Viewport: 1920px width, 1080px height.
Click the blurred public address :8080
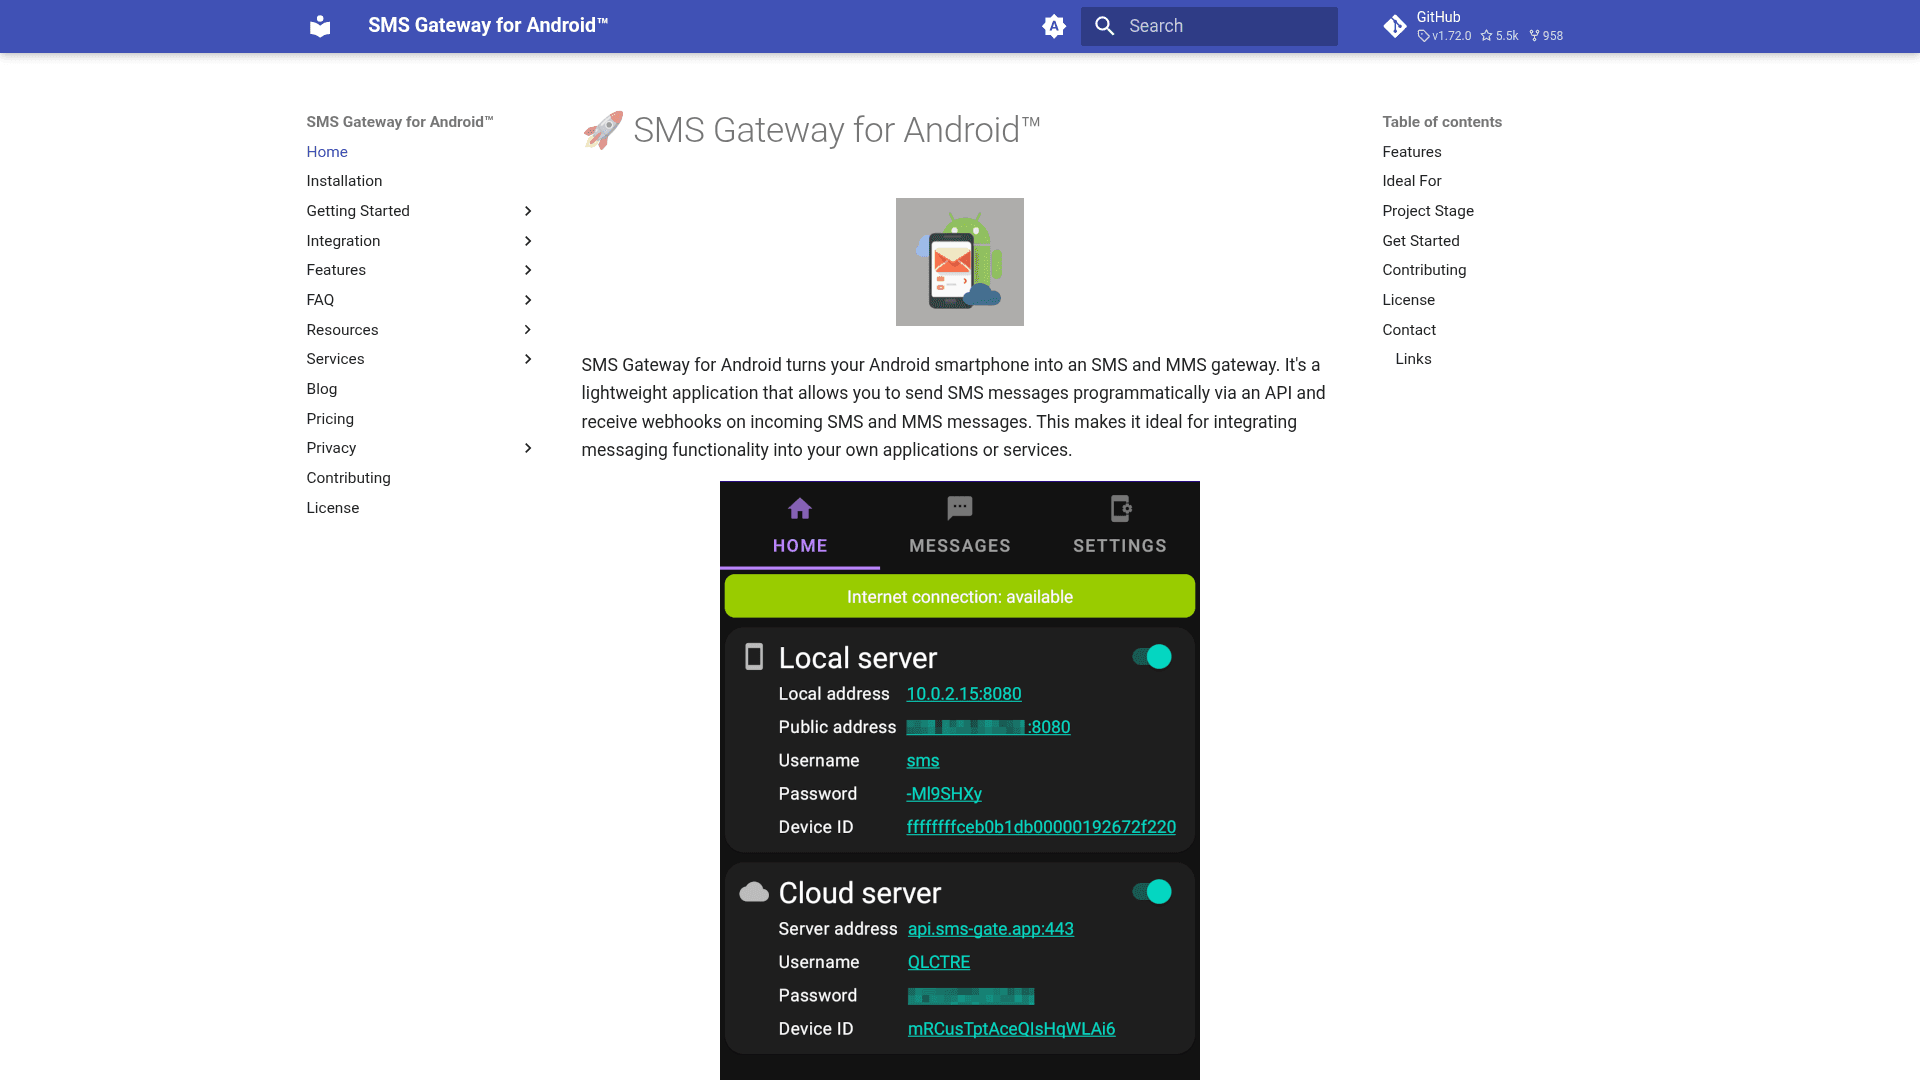click(988, 727)
